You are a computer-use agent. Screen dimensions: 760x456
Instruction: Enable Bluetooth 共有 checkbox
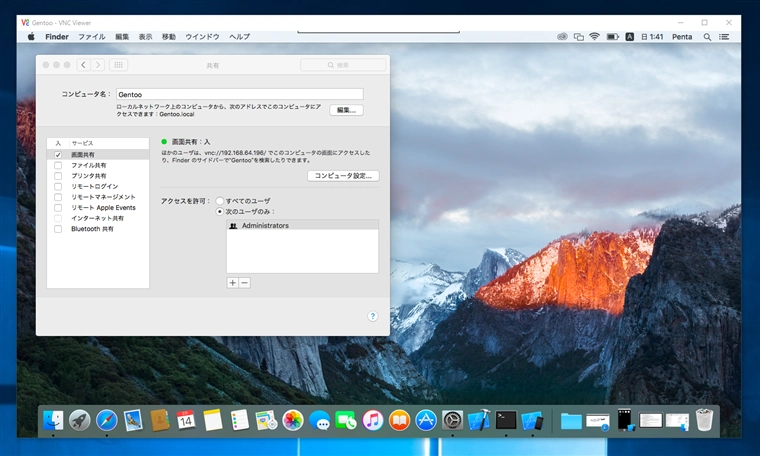(58, 229)
